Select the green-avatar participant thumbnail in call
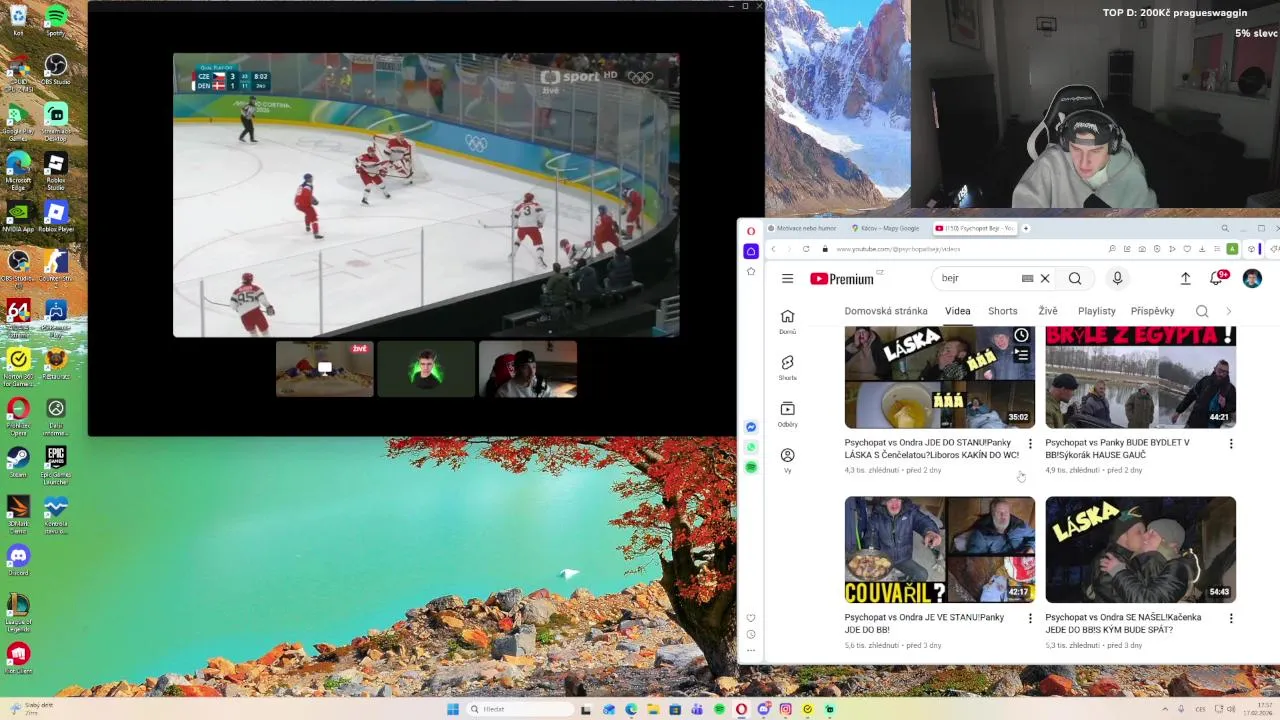Screen dimensions: 1280x720 point(426,369)
